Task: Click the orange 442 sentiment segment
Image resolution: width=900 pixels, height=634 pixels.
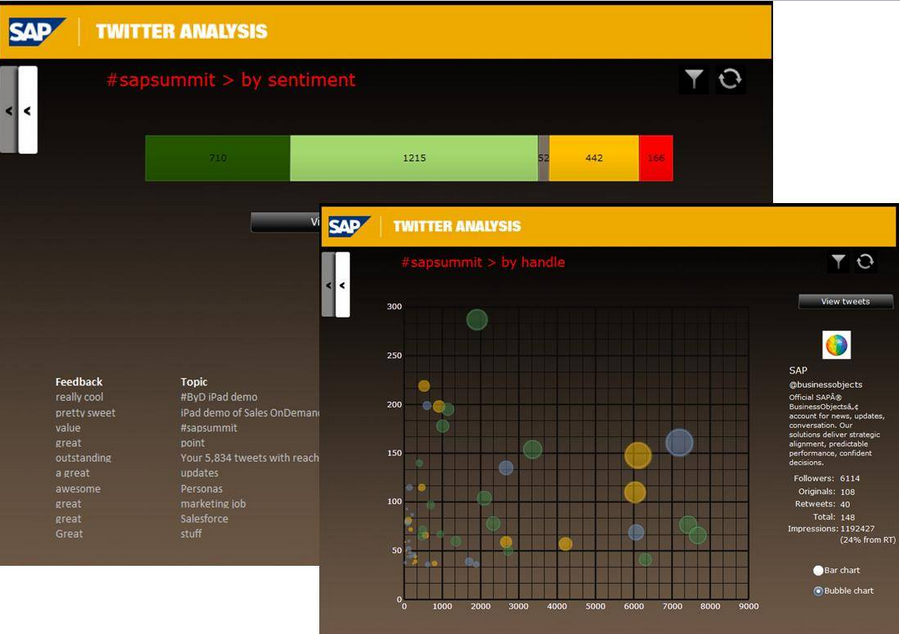Action: (x=594, y=158)
